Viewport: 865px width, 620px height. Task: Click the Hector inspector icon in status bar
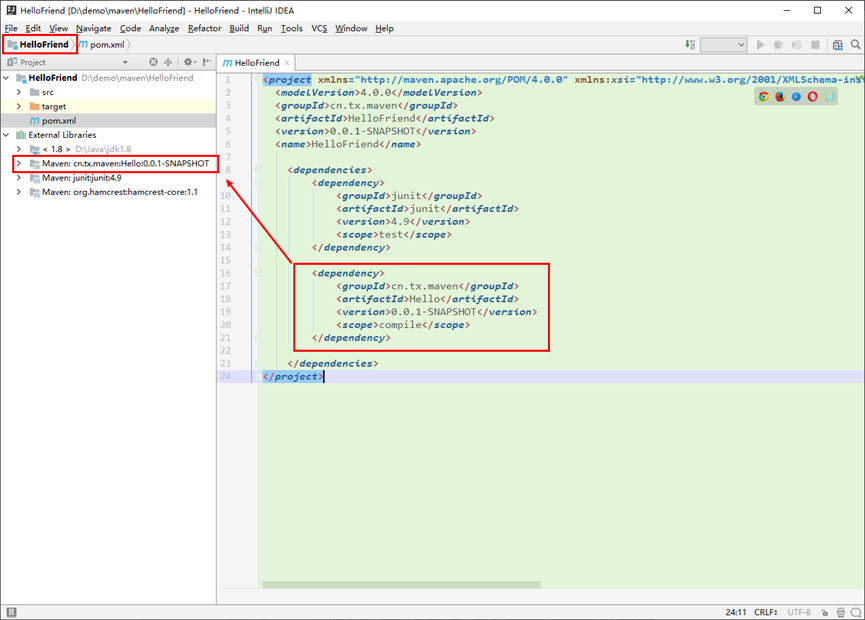841,612
